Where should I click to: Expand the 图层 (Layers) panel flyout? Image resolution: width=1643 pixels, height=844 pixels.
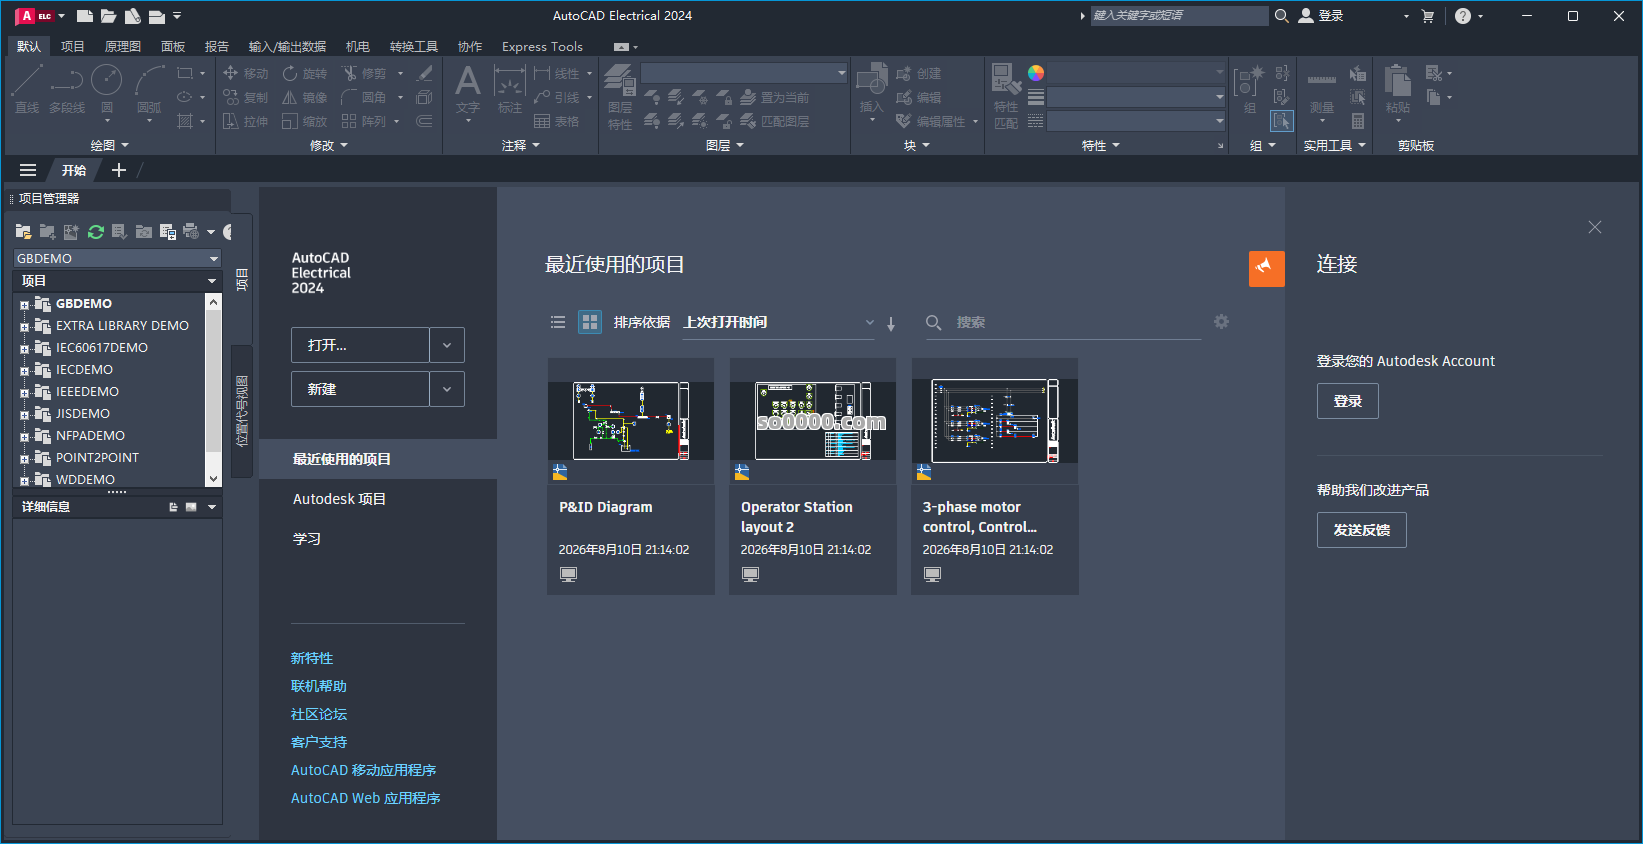(725, 146)
